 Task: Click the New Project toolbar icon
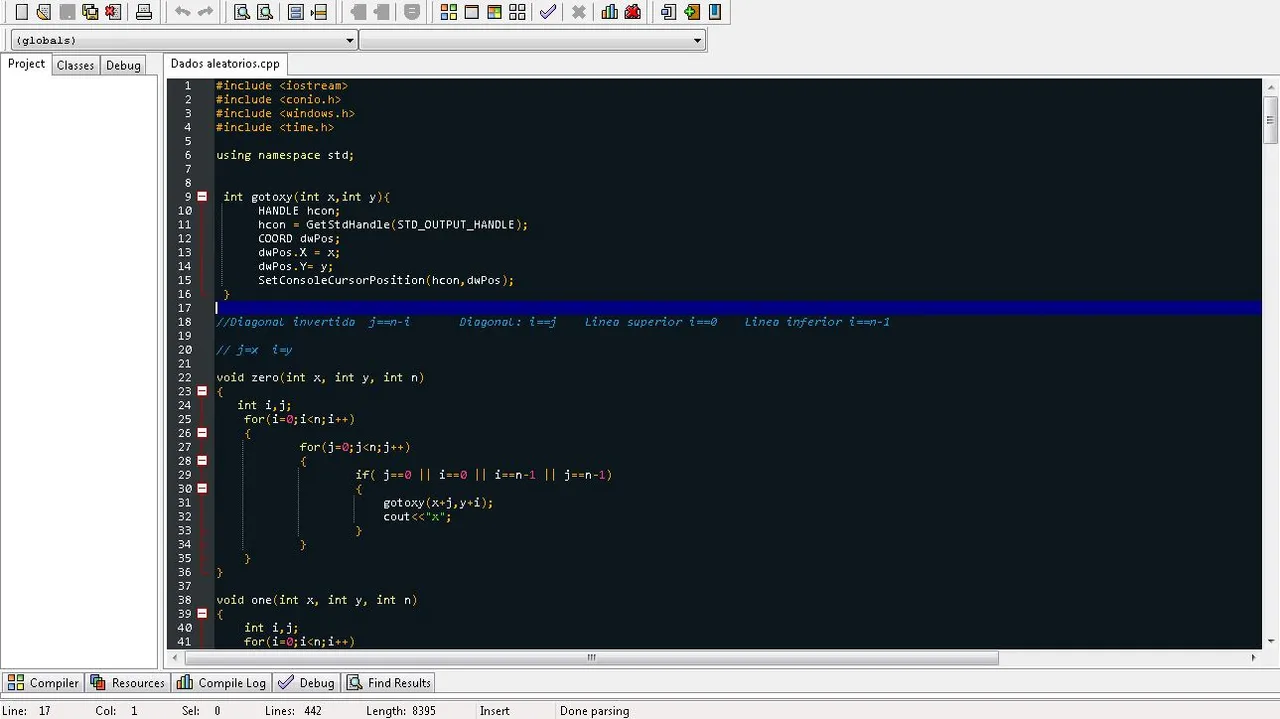(668, 12)
